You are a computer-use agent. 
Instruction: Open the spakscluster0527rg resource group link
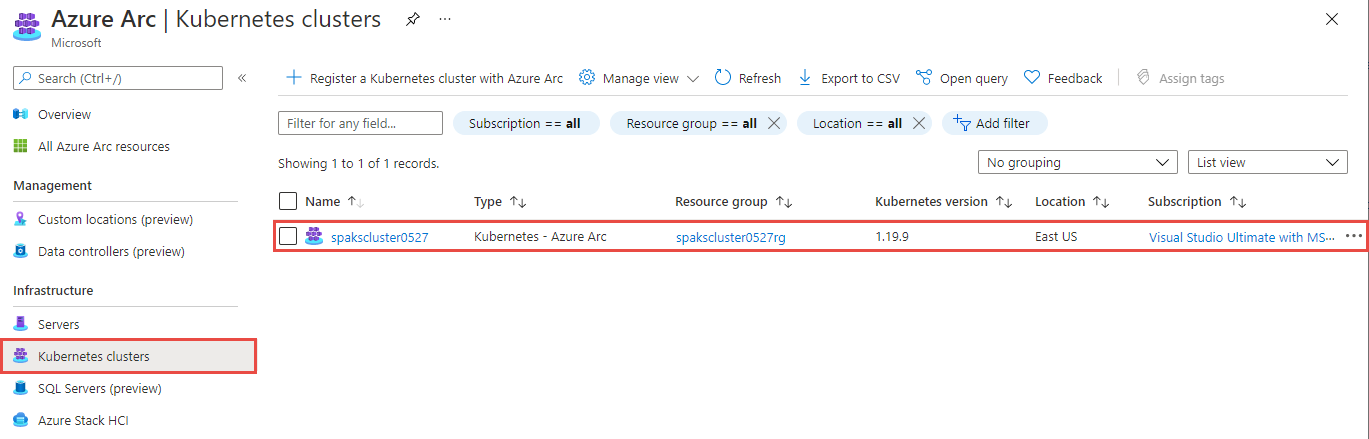(730, 237)
